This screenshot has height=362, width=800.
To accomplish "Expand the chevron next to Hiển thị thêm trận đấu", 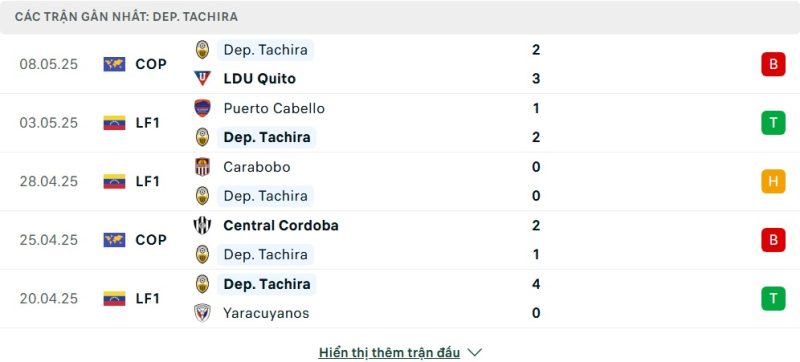I will [474, 352].
